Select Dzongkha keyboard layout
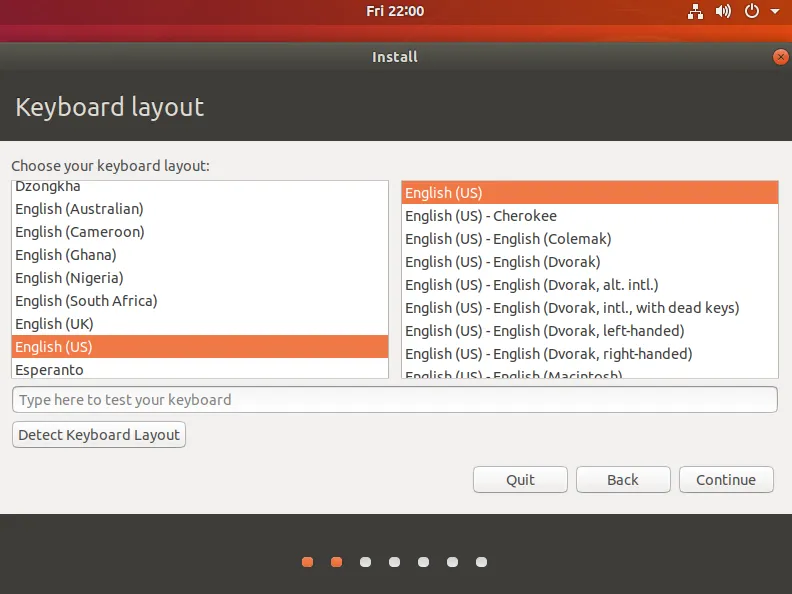This screenshot has width=792, height=594. click(200, 186)
